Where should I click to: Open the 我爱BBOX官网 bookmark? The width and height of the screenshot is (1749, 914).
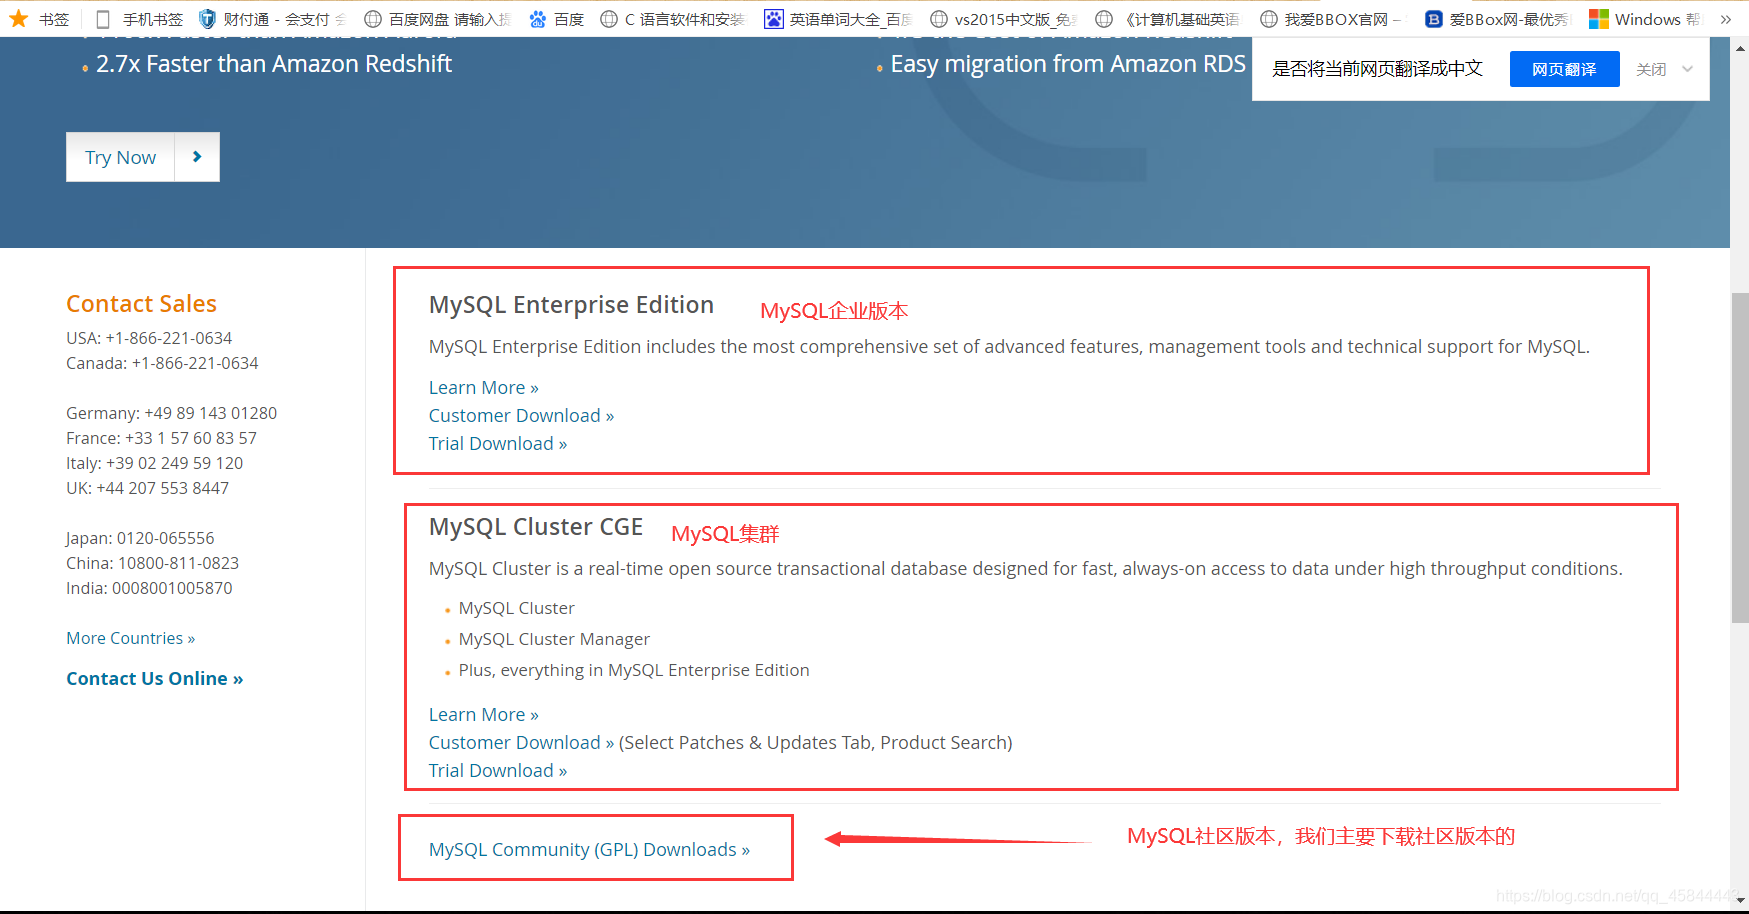pyautogui.click(x=1333, y=19)
